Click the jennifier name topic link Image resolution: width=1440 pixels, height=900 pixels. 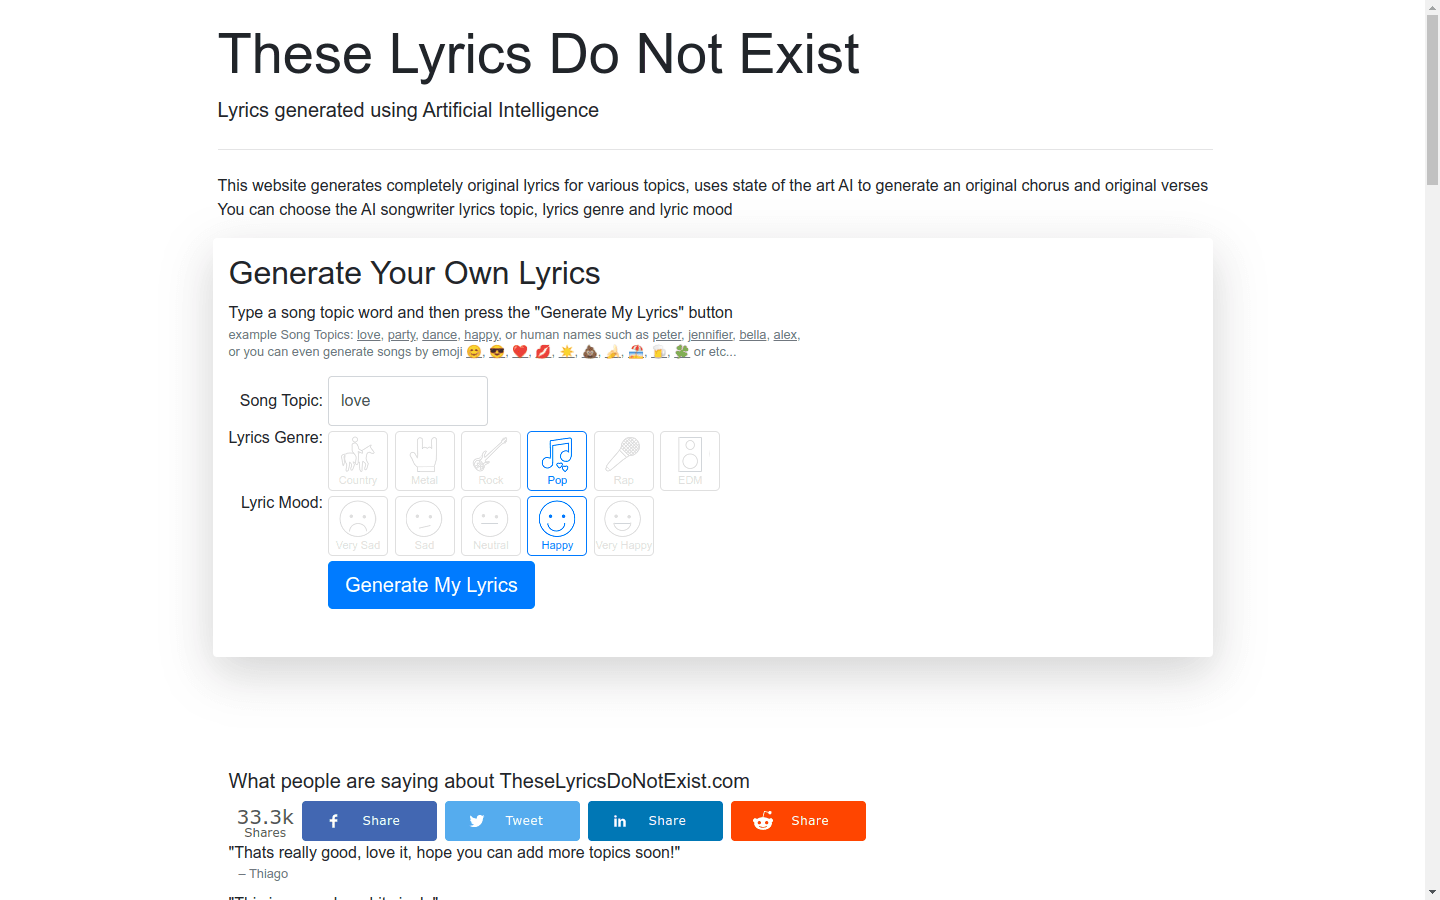click(x=710, y=334)
